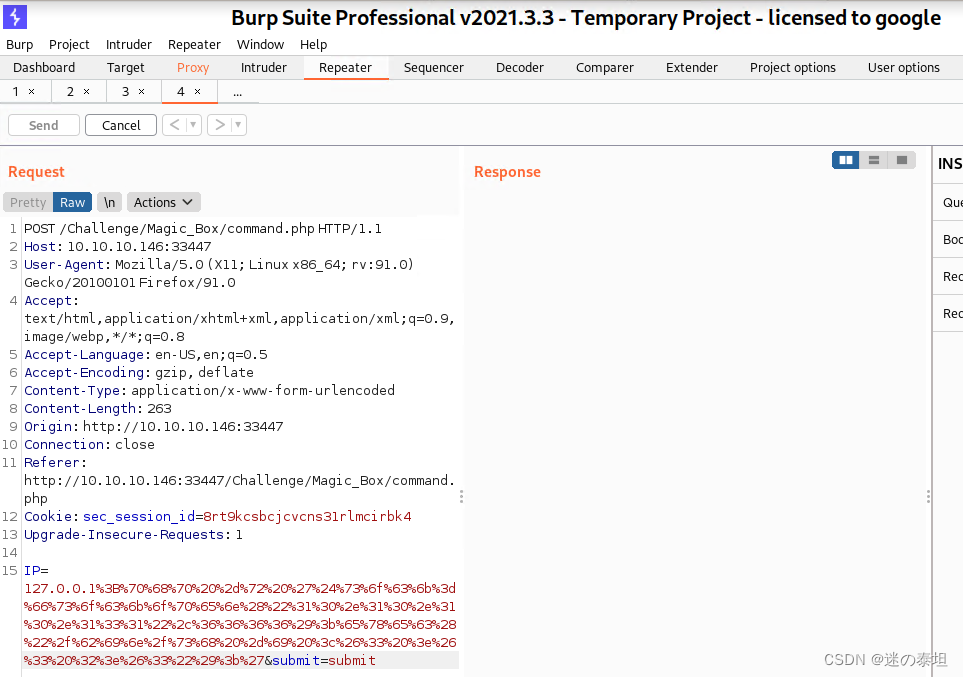Screen dimensions: 963x677
Task: Open the Repeater menu in menu bar
Action: click(194, 45)
